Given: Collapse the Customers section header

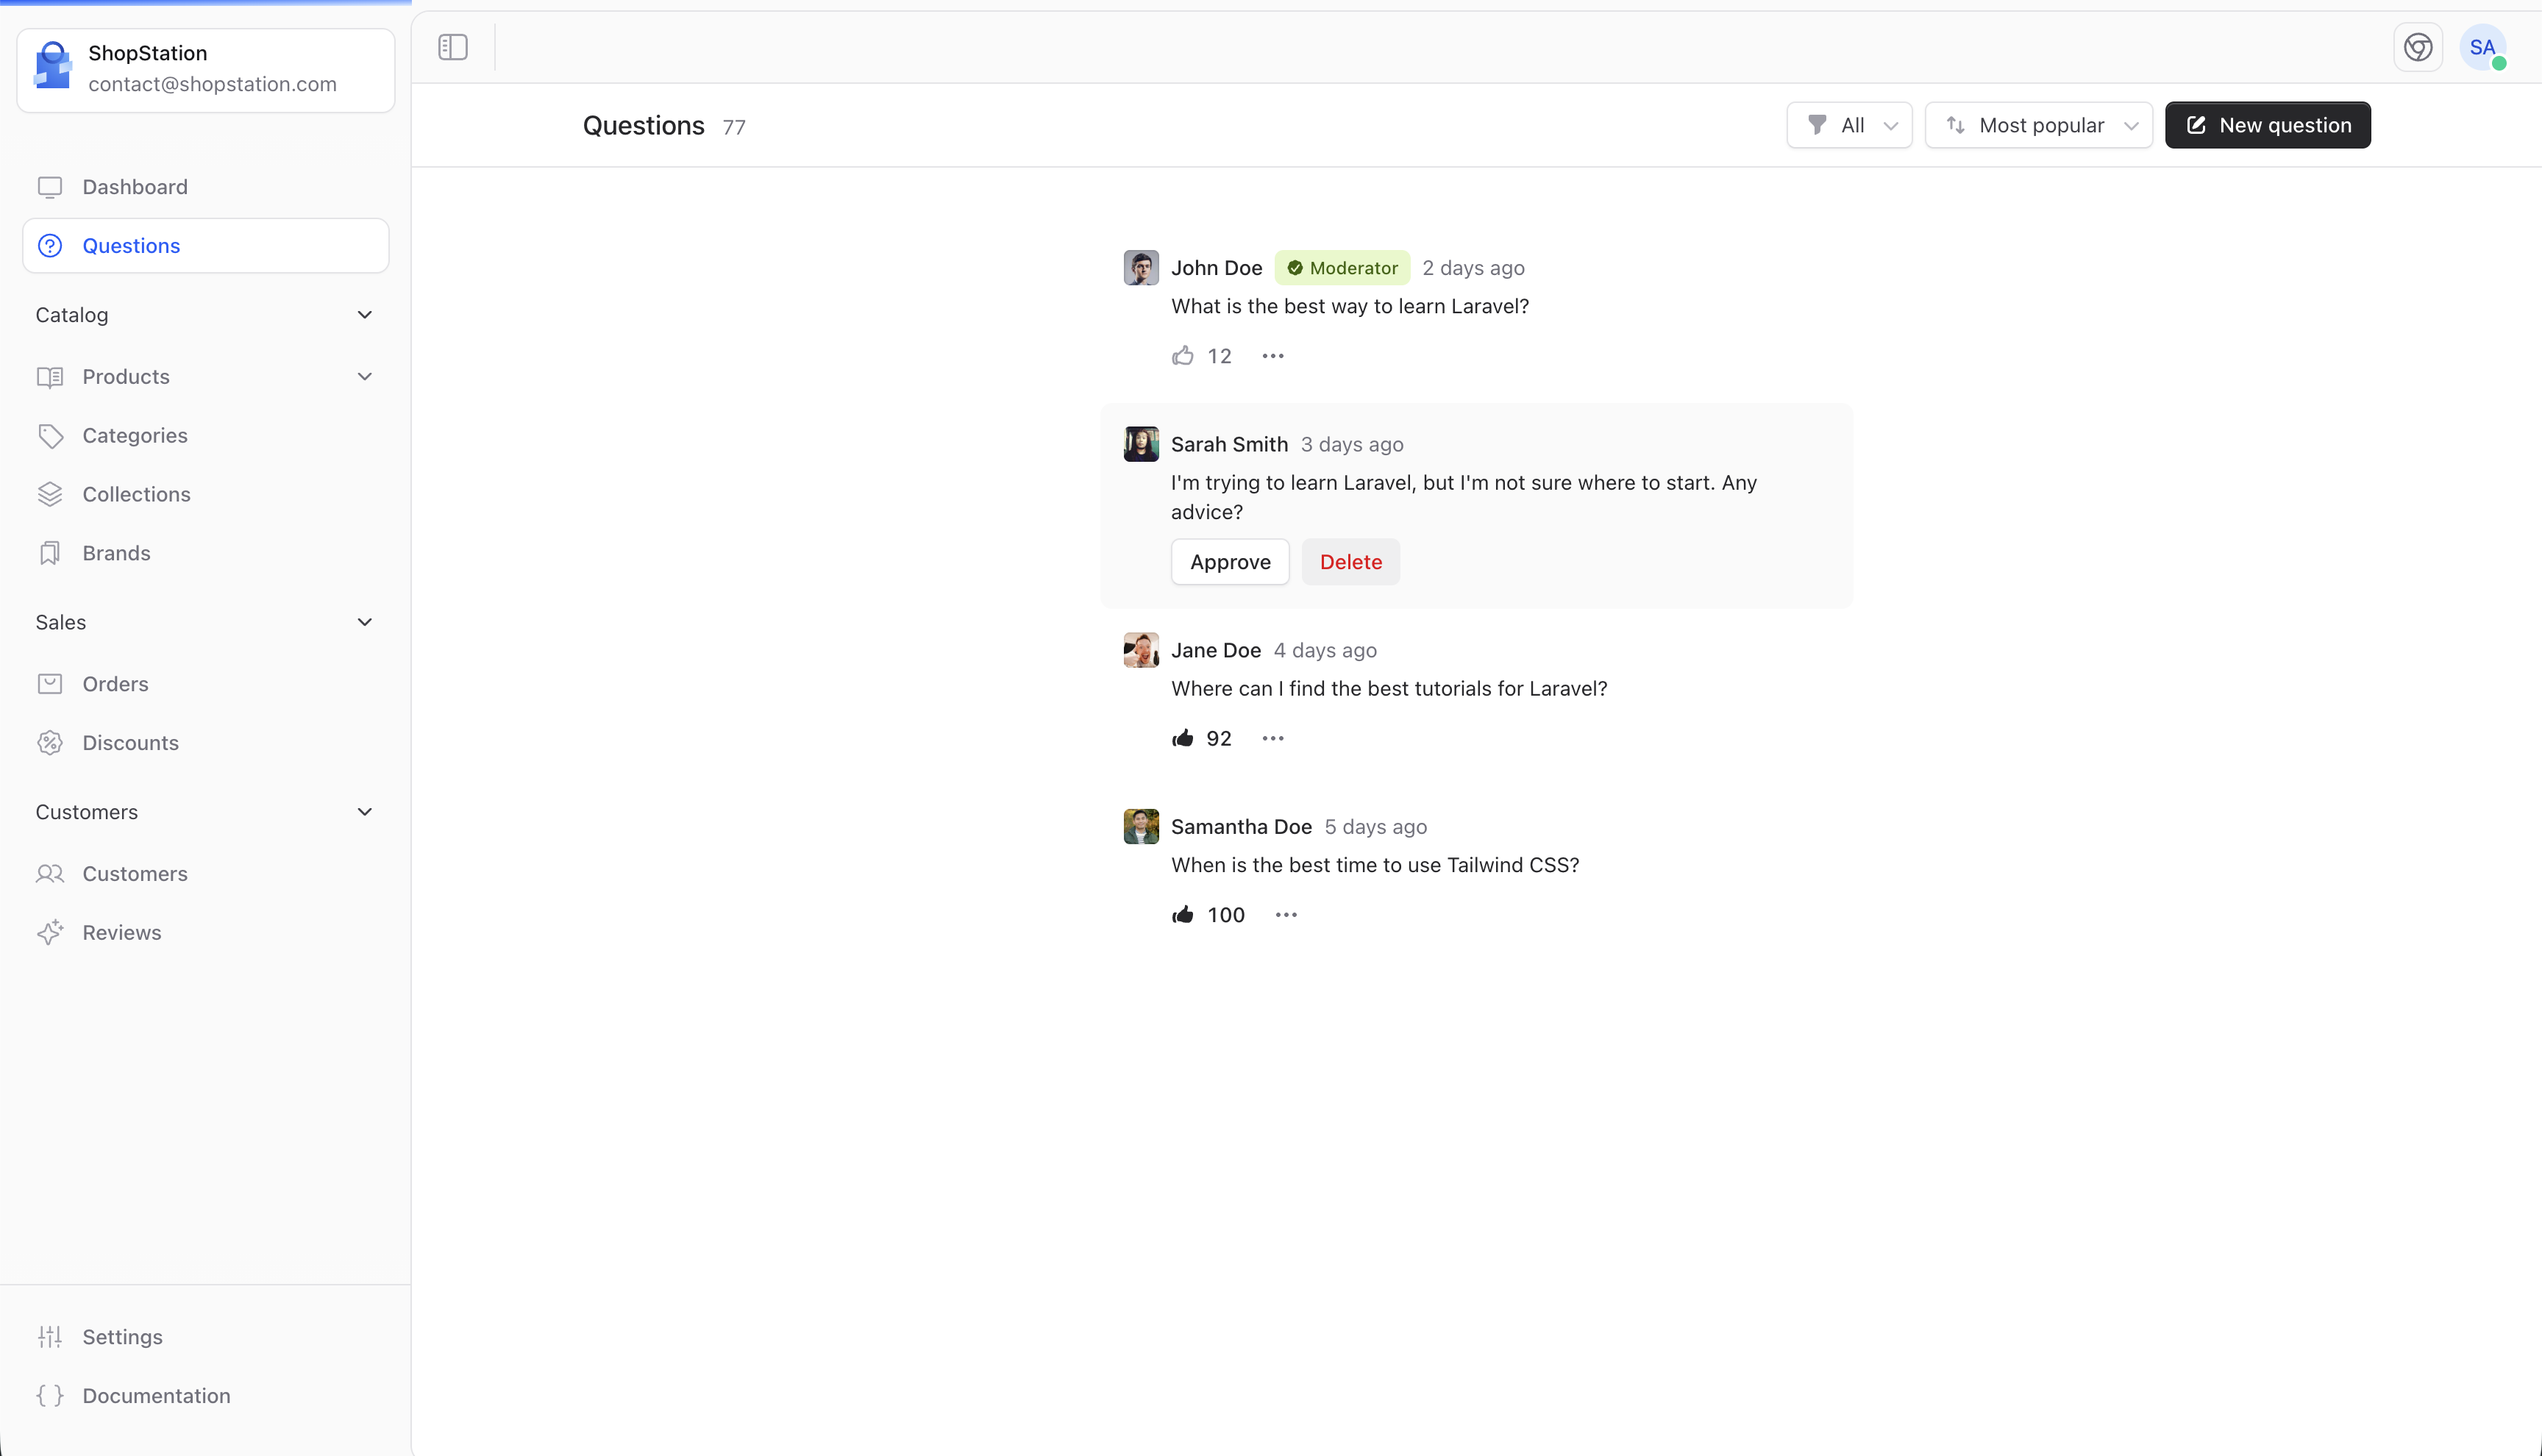Looking at the screenshot, I should [205, 812].
